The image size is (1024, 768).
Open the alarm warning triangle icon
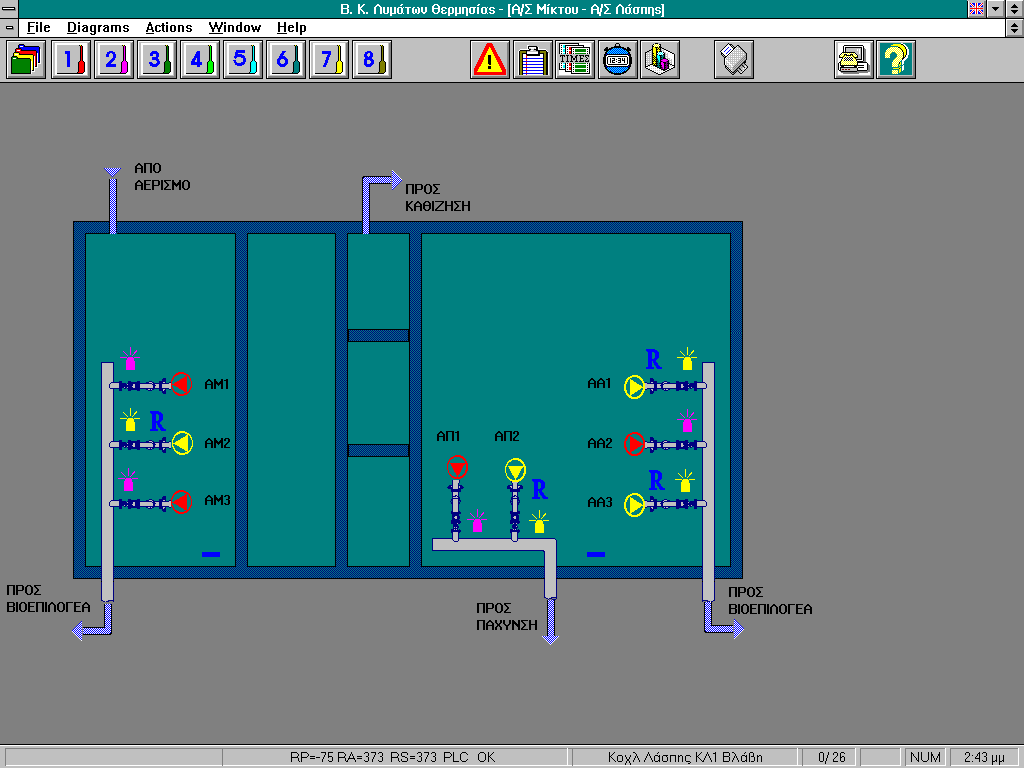tap(490, 60)
